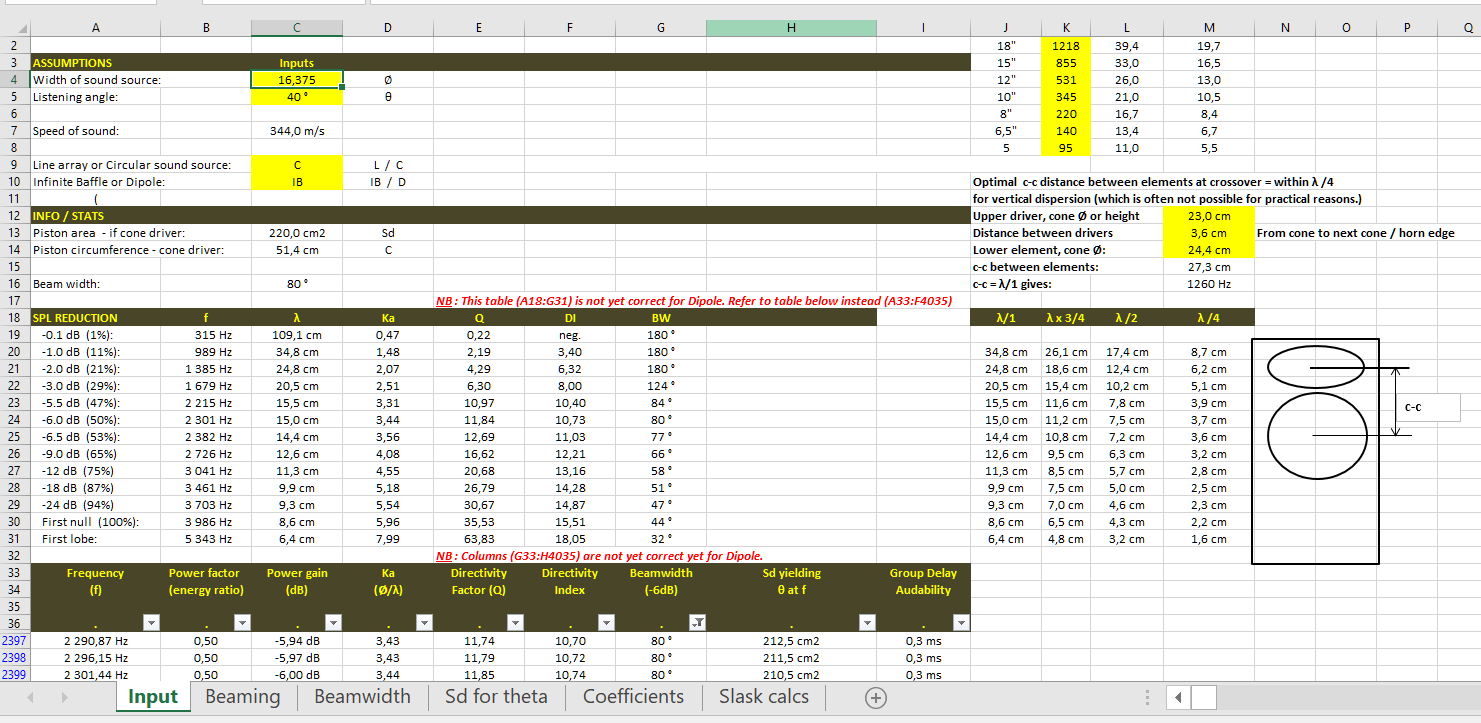Open the Directivity Factor (Q) filter dropdown

[515, 623]
